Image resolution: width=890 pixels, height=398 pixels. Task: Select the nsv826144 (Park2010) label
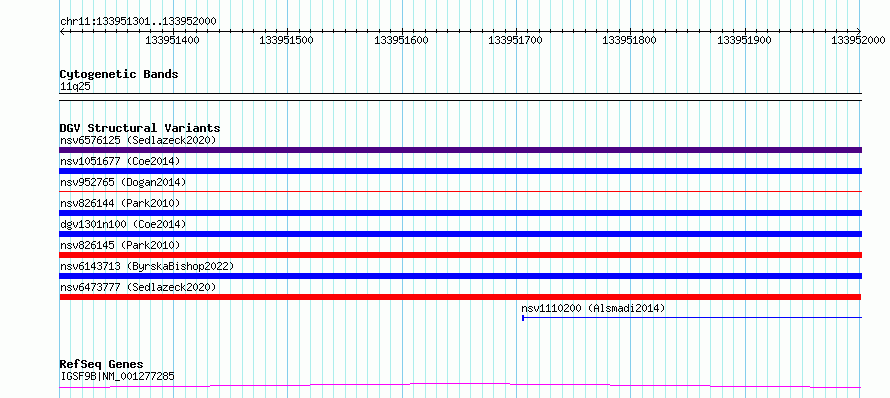click(120, 203)
